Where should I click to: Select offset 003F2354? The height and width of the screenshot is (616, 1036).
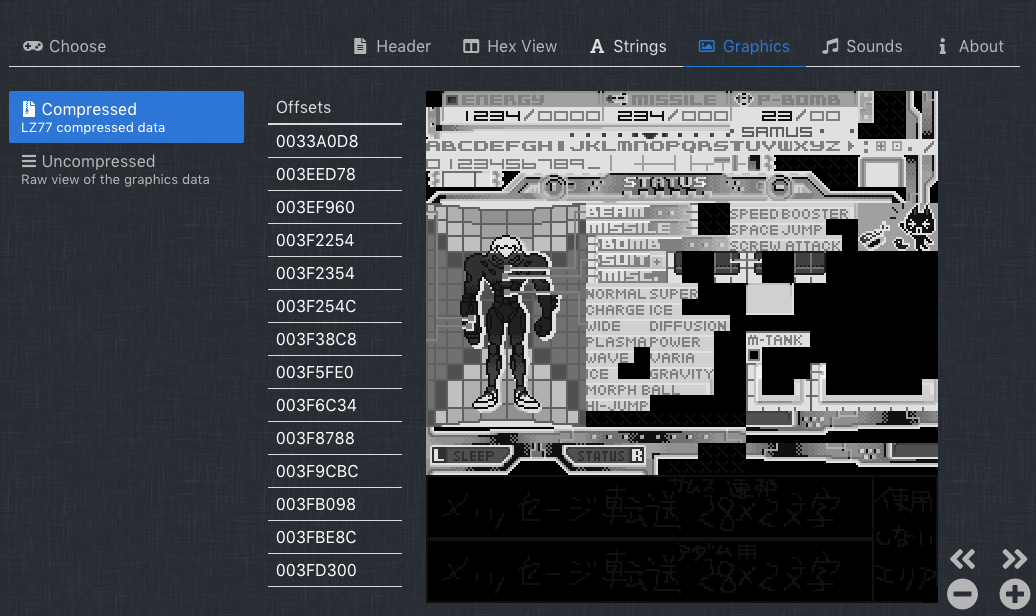click(x=335, y=274)
